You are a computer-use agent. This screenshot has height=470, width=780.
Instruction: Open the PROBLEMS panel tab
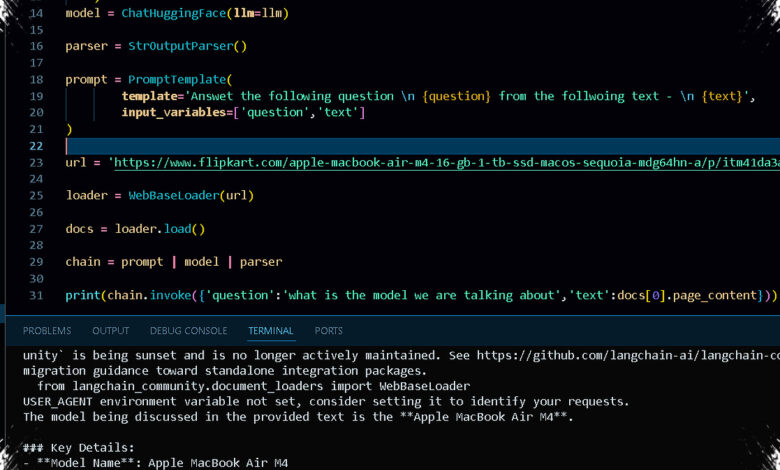tap(47, 331)
